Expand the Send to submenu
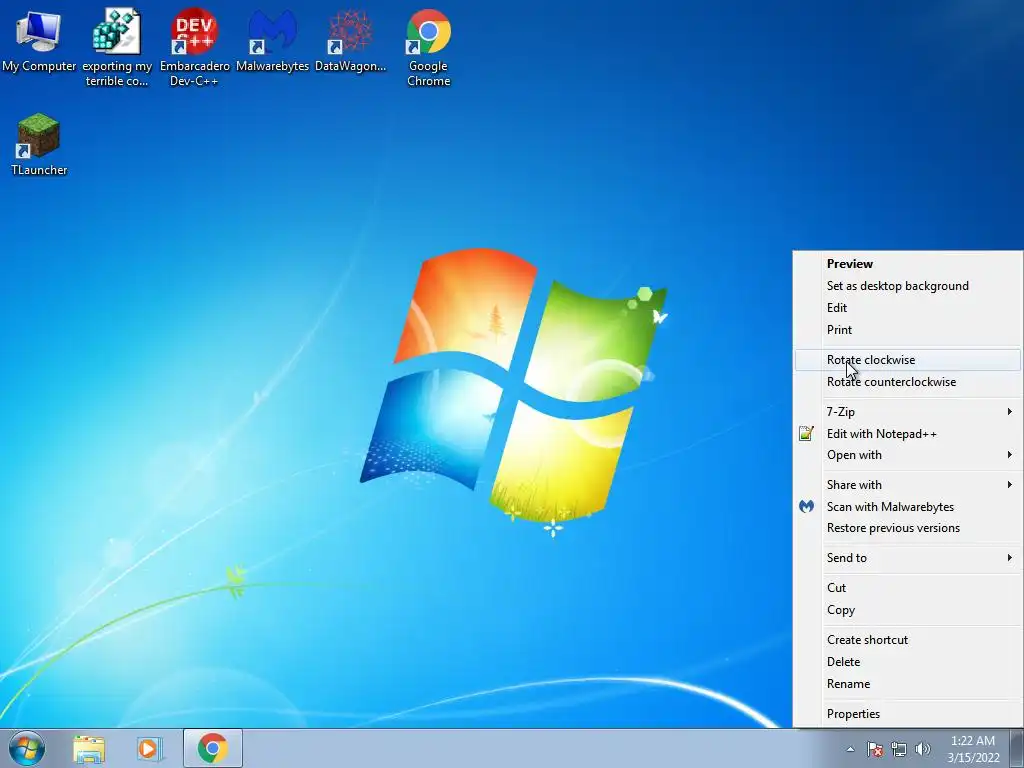This screenshot has width=1024, height=768. pyautogui.click(x=908, y=558)
